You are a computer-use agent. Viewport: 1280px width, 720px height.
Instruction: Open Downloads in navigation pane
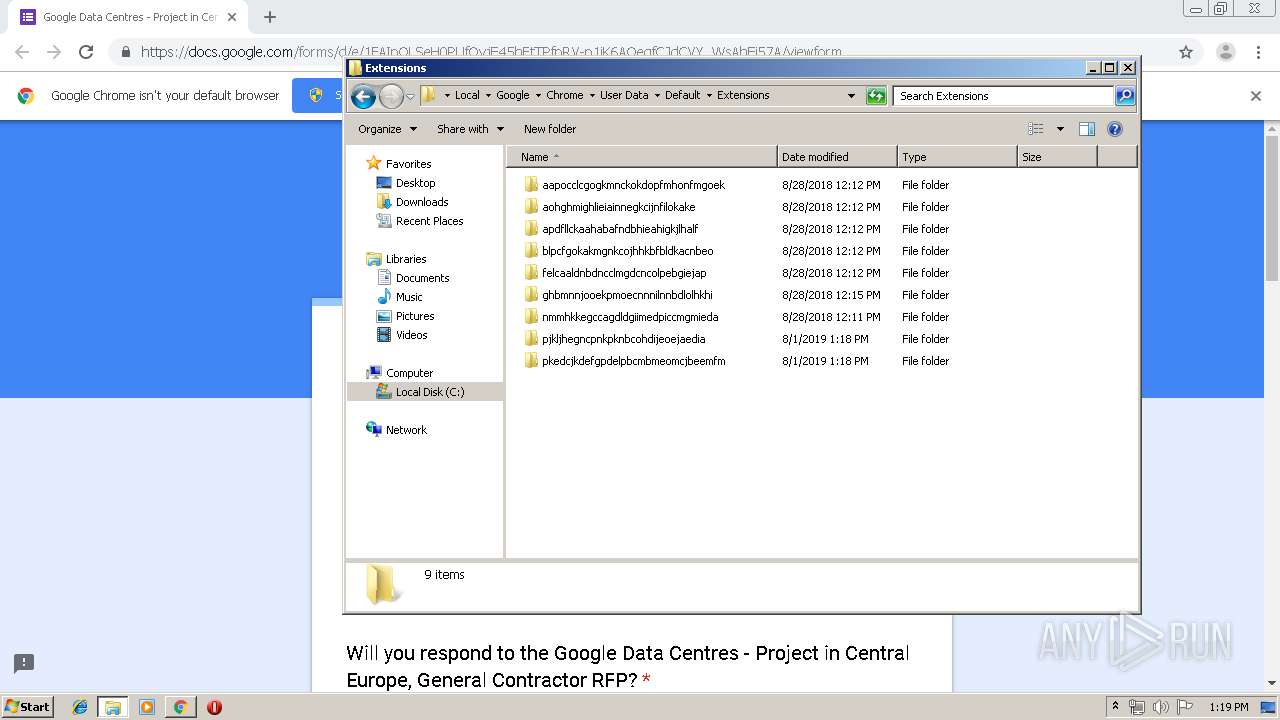pos(422,202)
